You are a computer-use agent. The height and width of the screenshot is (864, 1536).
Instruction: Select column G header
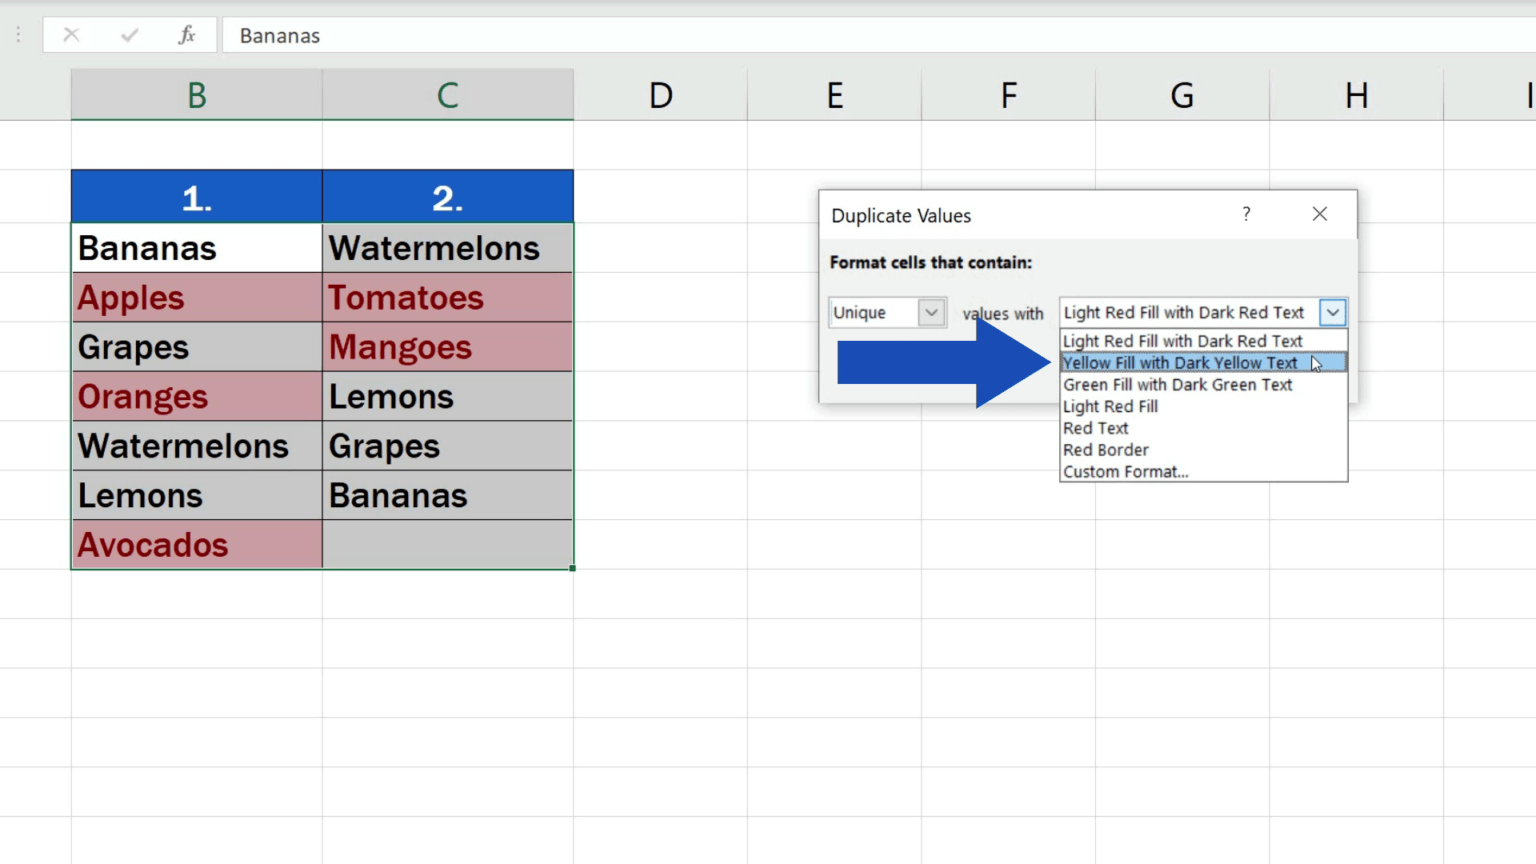click(x=1183, y=95)
